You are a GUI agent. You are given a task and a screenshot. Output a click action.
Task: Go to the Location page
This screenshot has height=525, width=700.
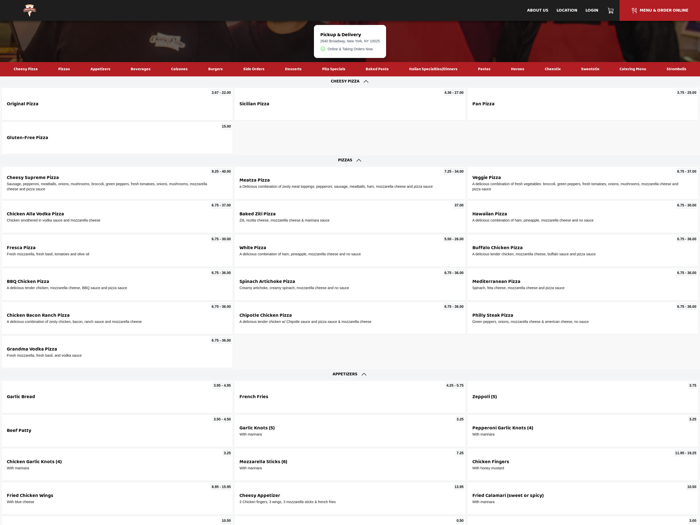pos(567,10)
